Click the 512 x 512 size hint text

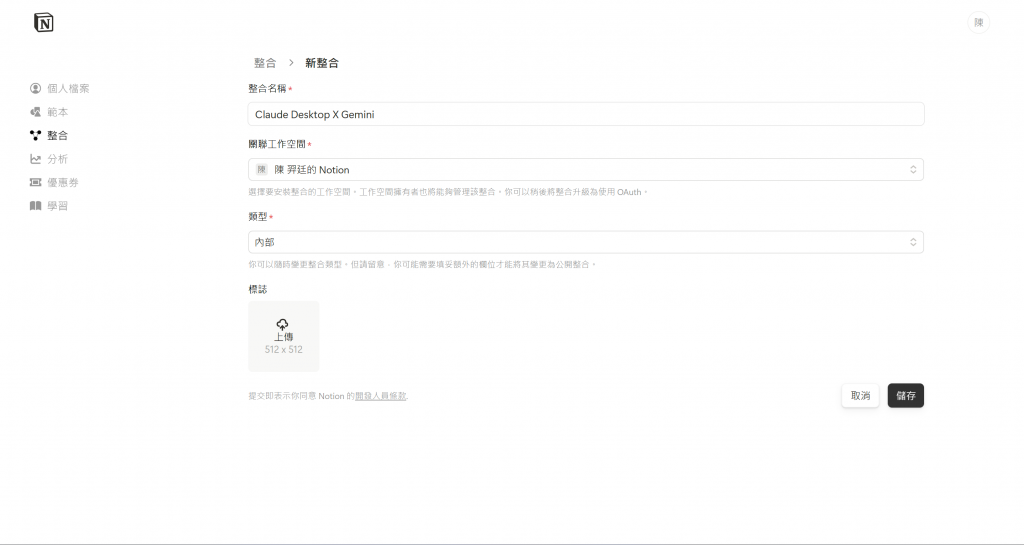pos(283,349)
